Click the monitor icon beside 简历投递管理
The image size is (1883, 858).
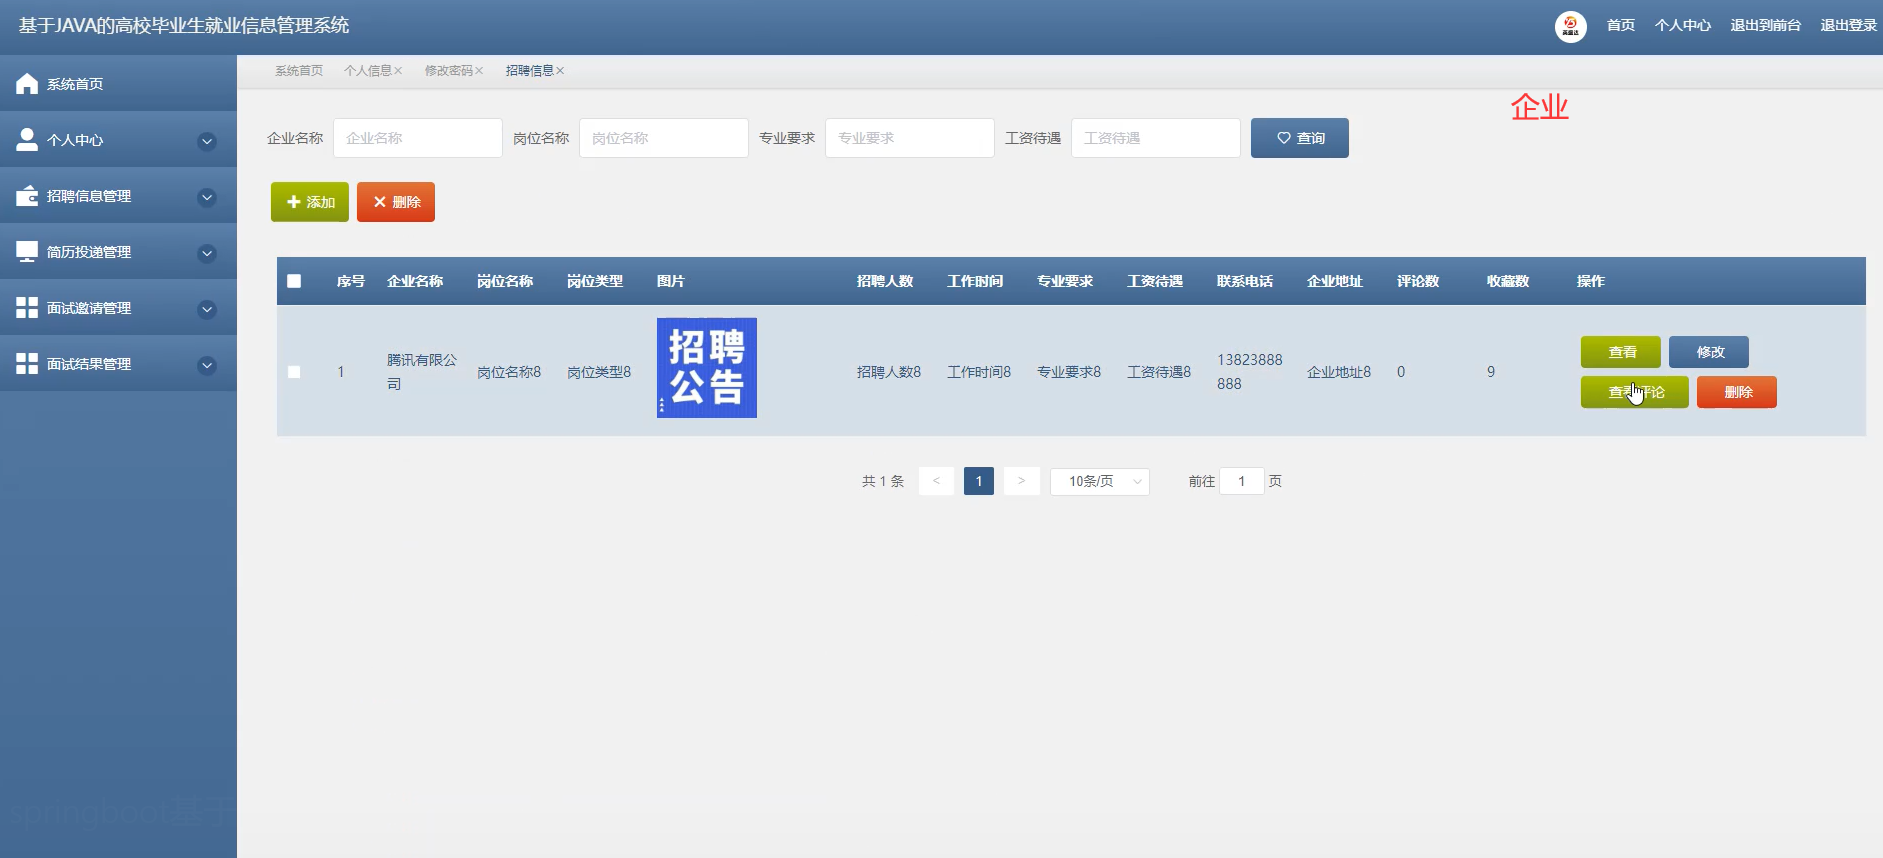point(27,252)
